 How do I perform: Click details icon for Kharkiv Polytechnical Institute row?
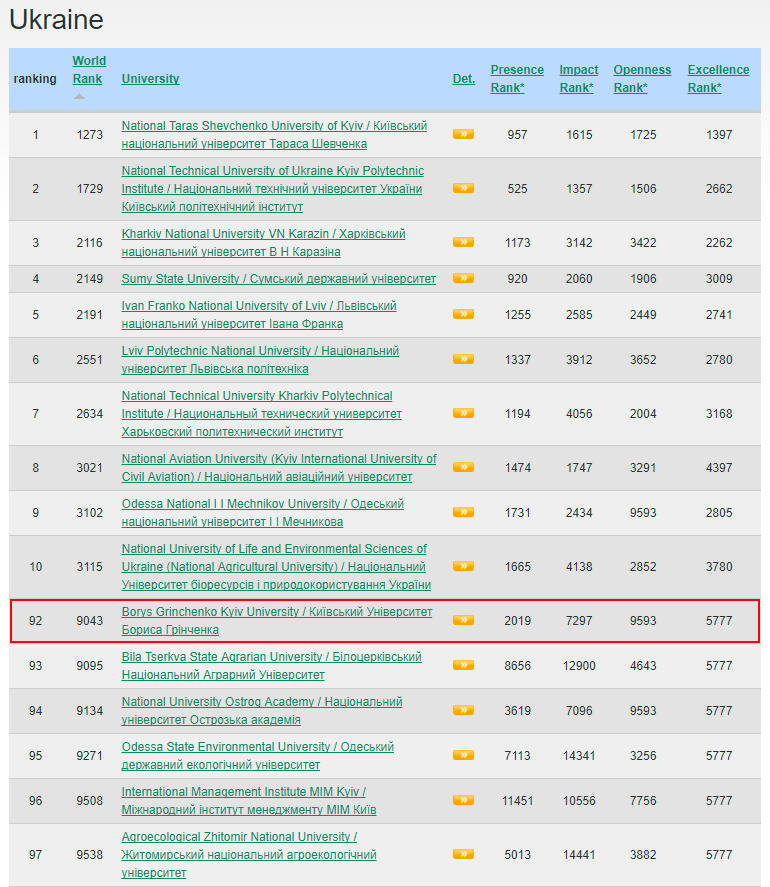463,414
